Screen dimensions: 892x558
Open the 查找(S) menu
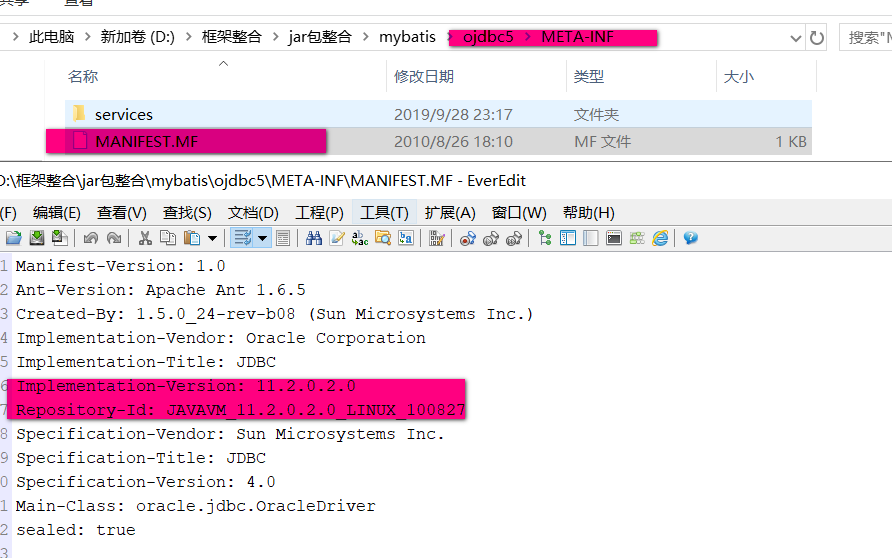click(187, 213)
